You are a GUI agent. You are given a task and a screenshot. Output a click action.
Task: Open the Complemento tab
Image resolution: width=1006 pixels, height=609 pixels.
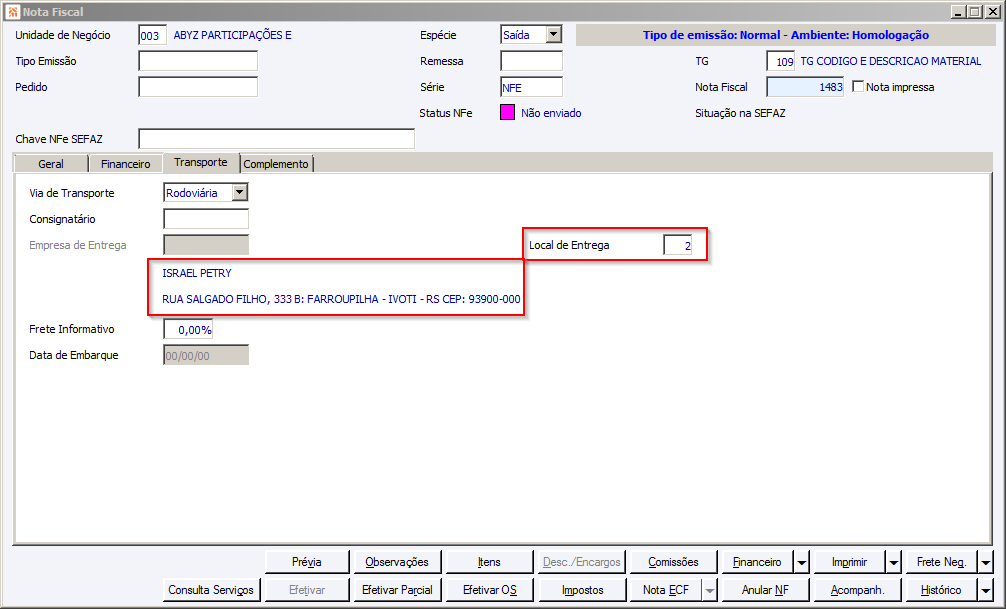point(276,164)
